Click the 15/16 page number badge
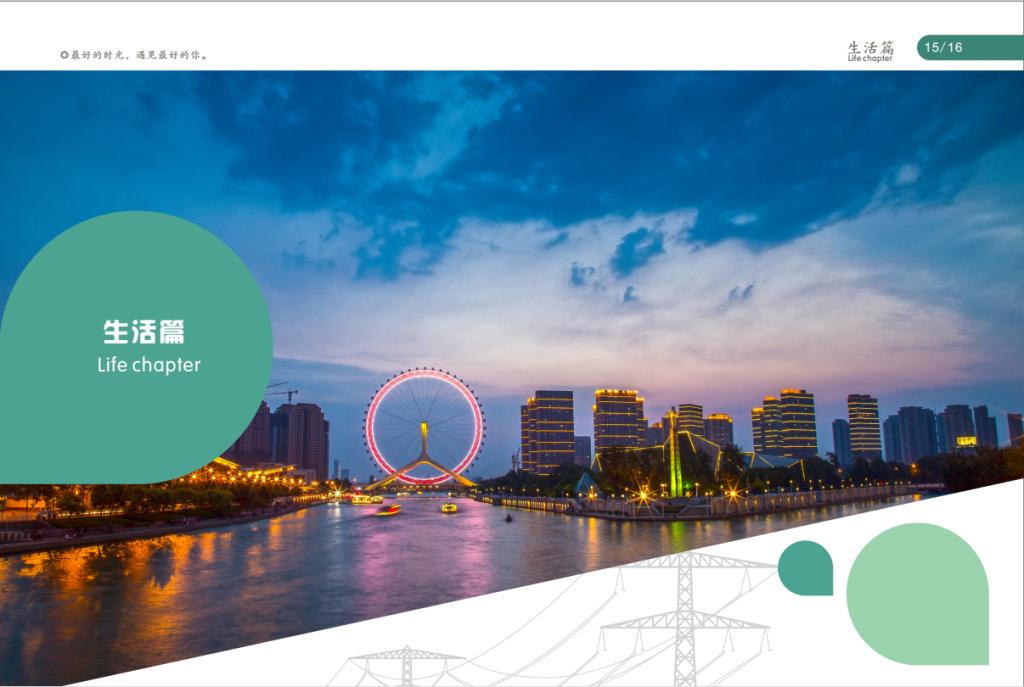The width and height of the screenshot is (1024, 687). [x=970, y=47]
